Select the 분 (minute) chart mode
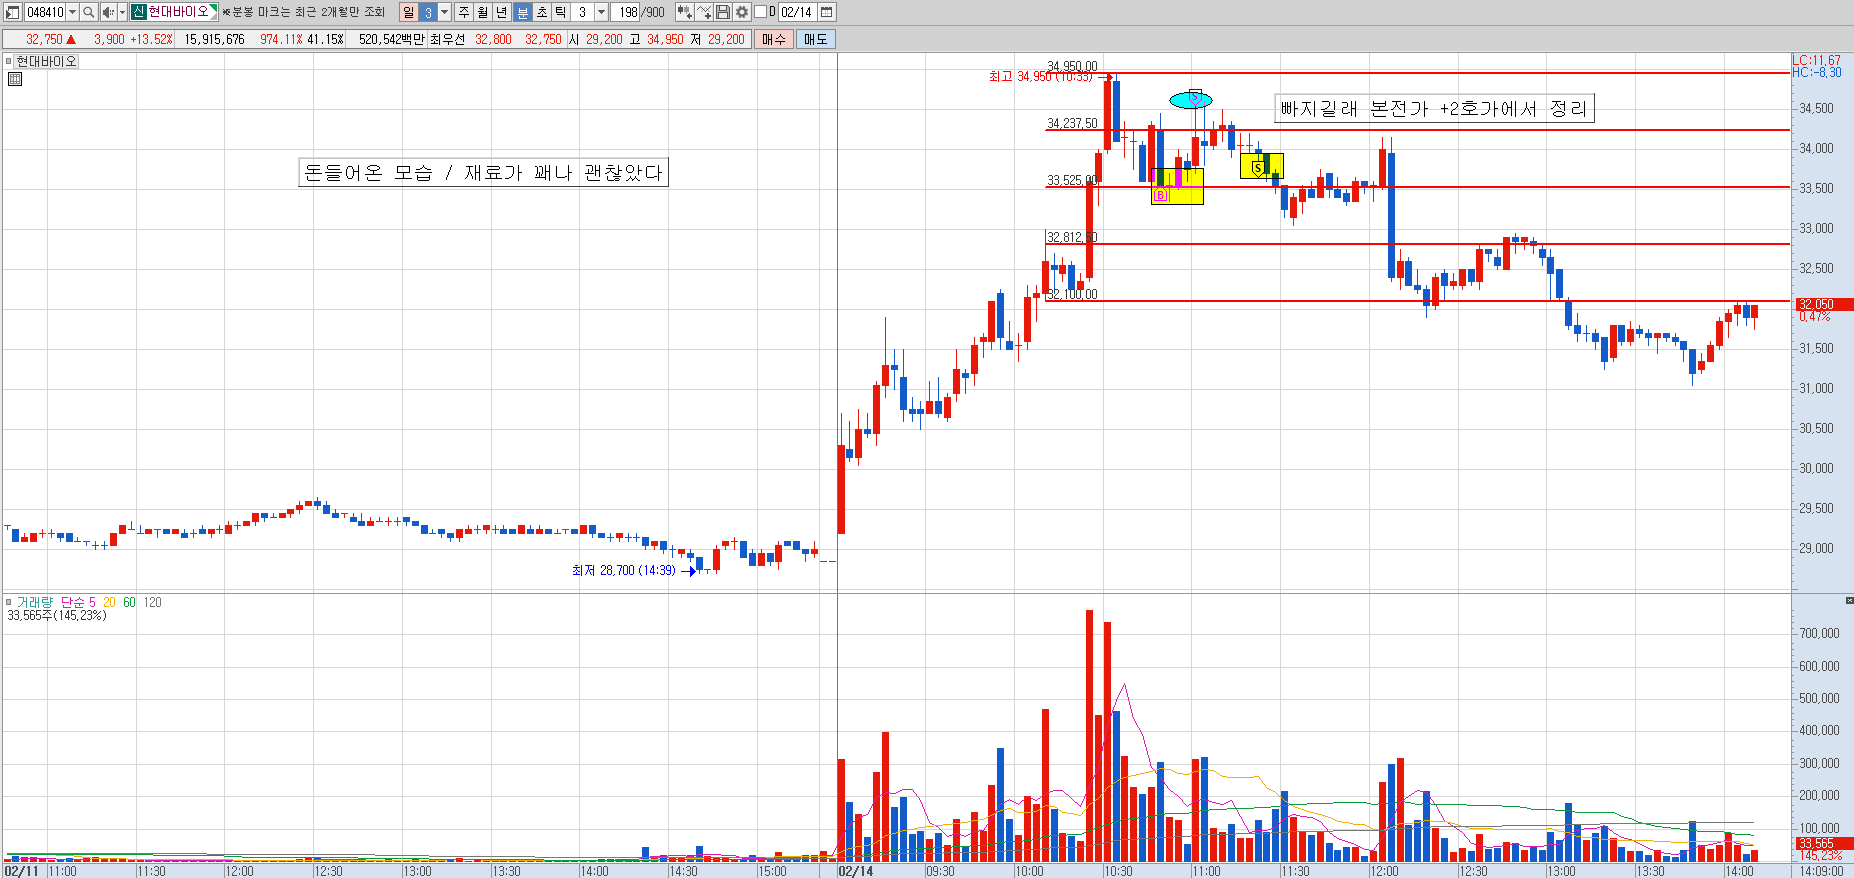The width and height of the screenshot is (1854, 878). click(x=522, y=12)
